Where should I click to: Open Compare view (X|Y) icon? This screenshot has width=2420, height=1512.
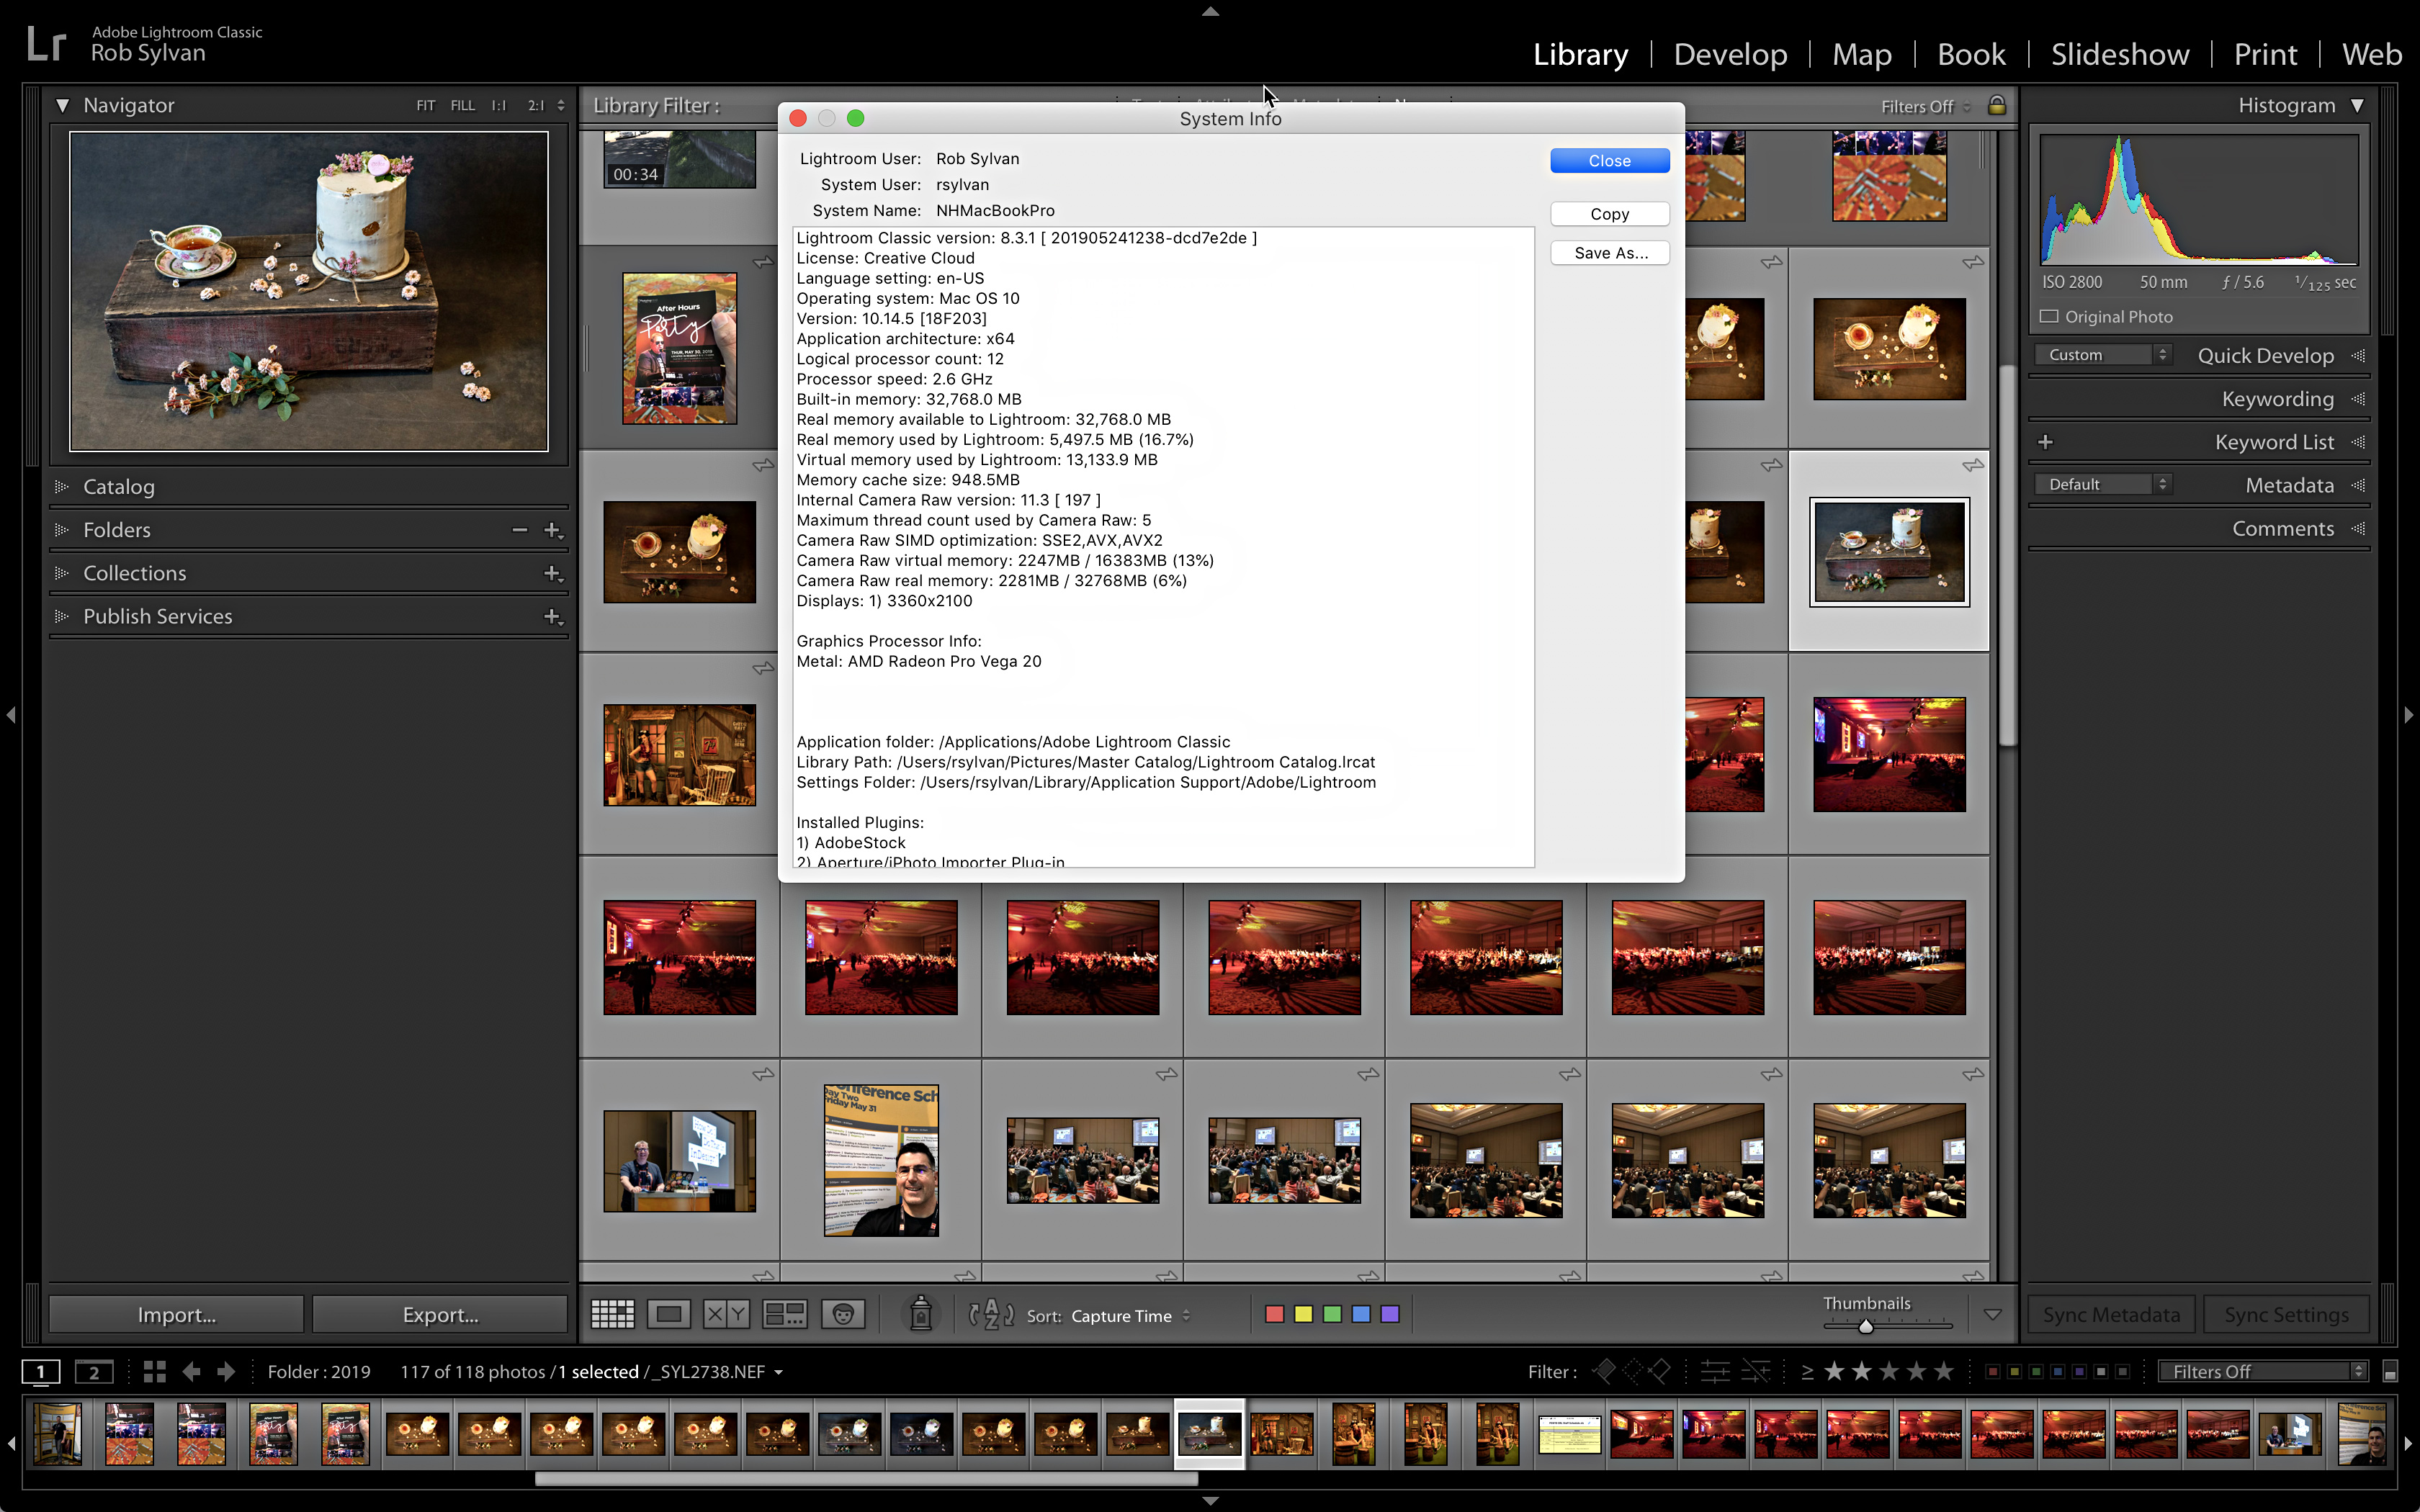pos(726,1314)
